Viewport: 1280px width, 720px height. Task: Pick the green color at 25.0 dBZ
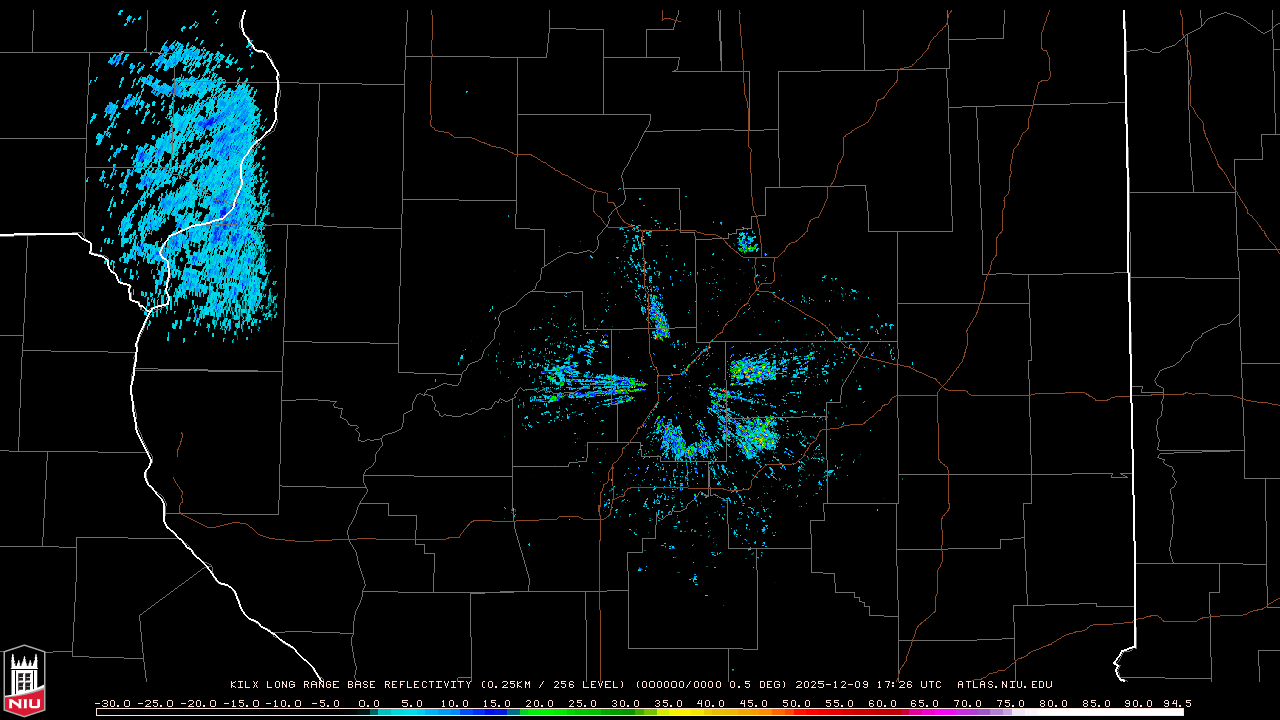click(582, 712)
